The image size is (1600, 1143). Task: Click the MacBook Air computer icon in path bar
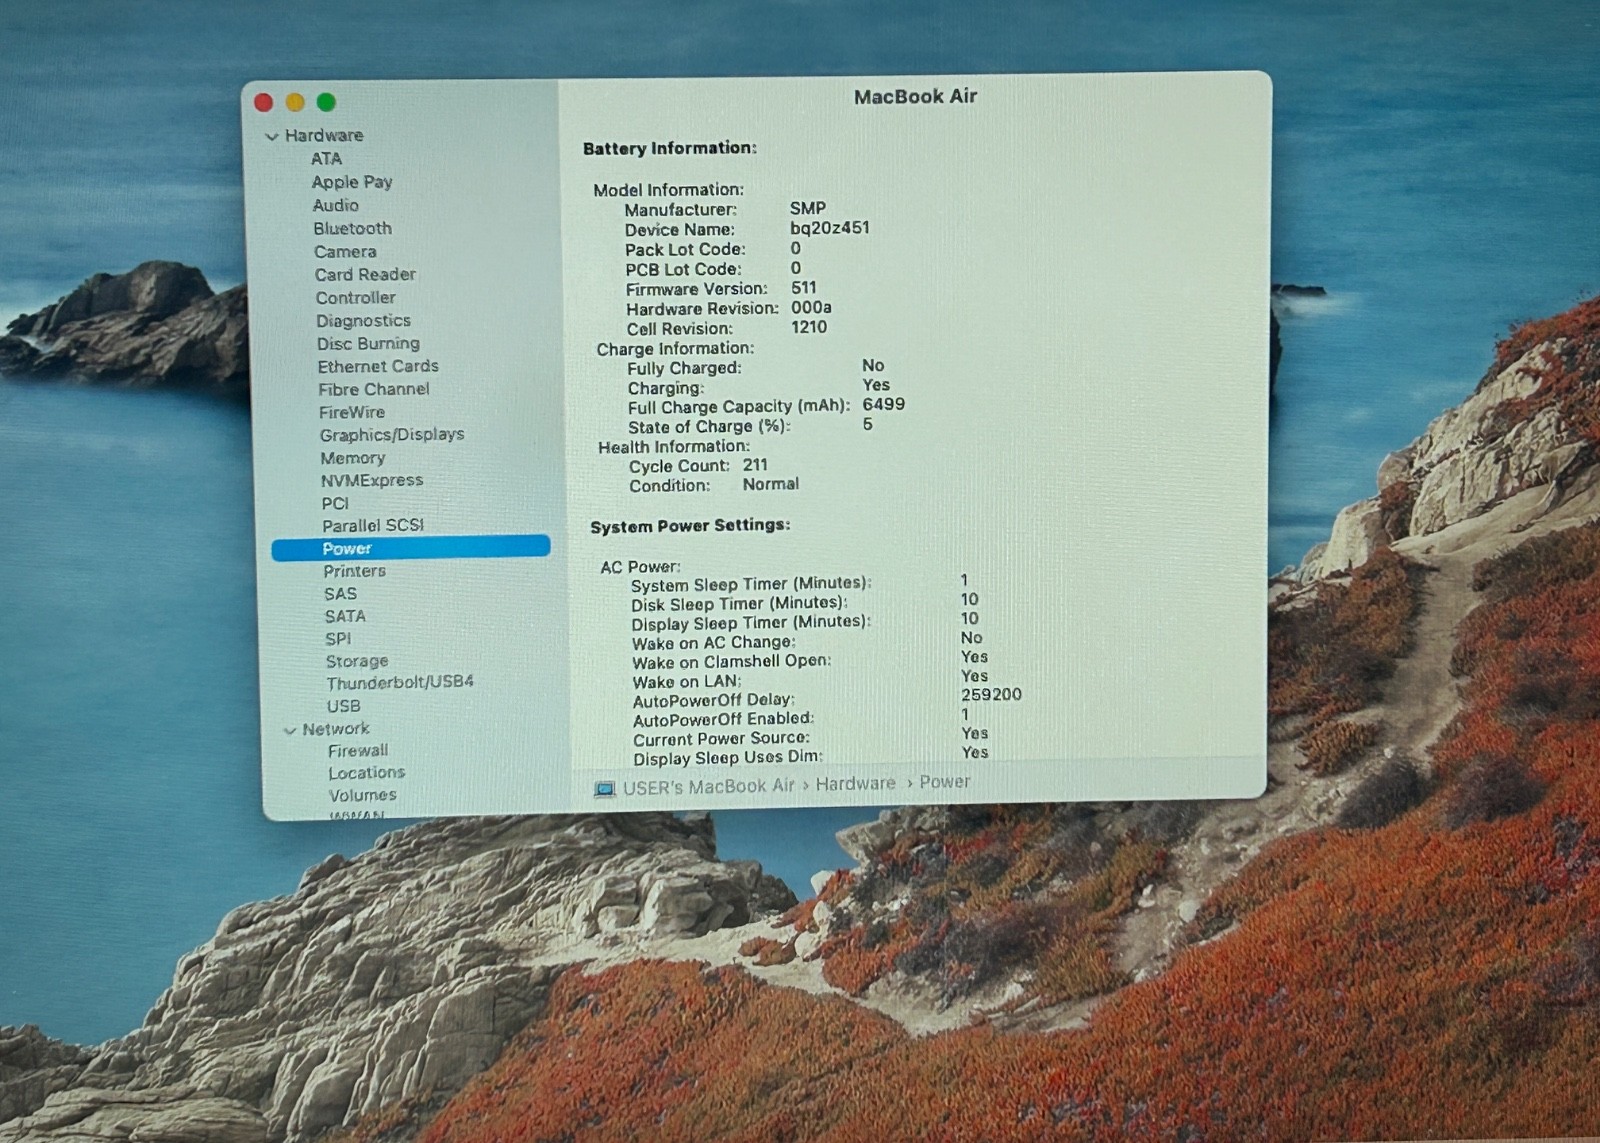[x=605, y=789]
